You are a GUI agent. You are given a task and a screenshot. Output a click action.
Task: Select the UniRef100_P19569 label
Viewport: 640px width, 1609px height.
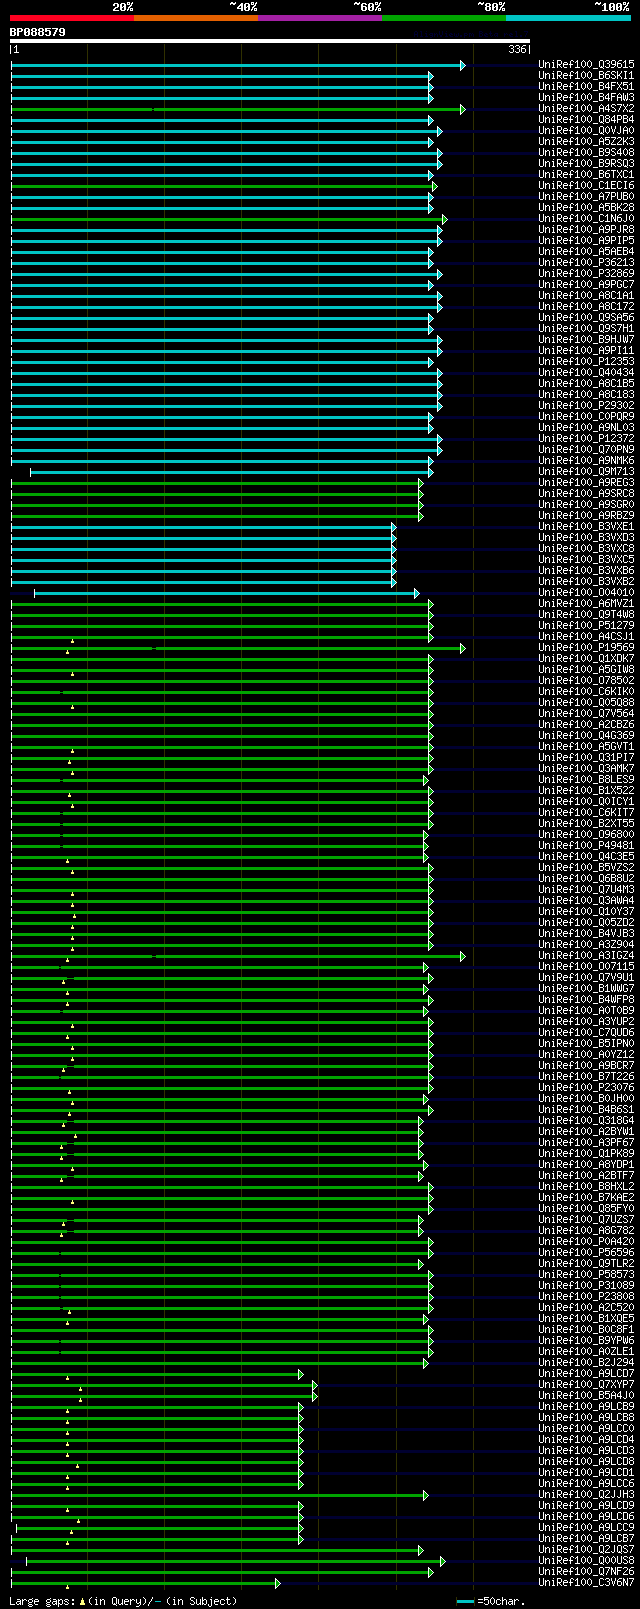point(586,647)
